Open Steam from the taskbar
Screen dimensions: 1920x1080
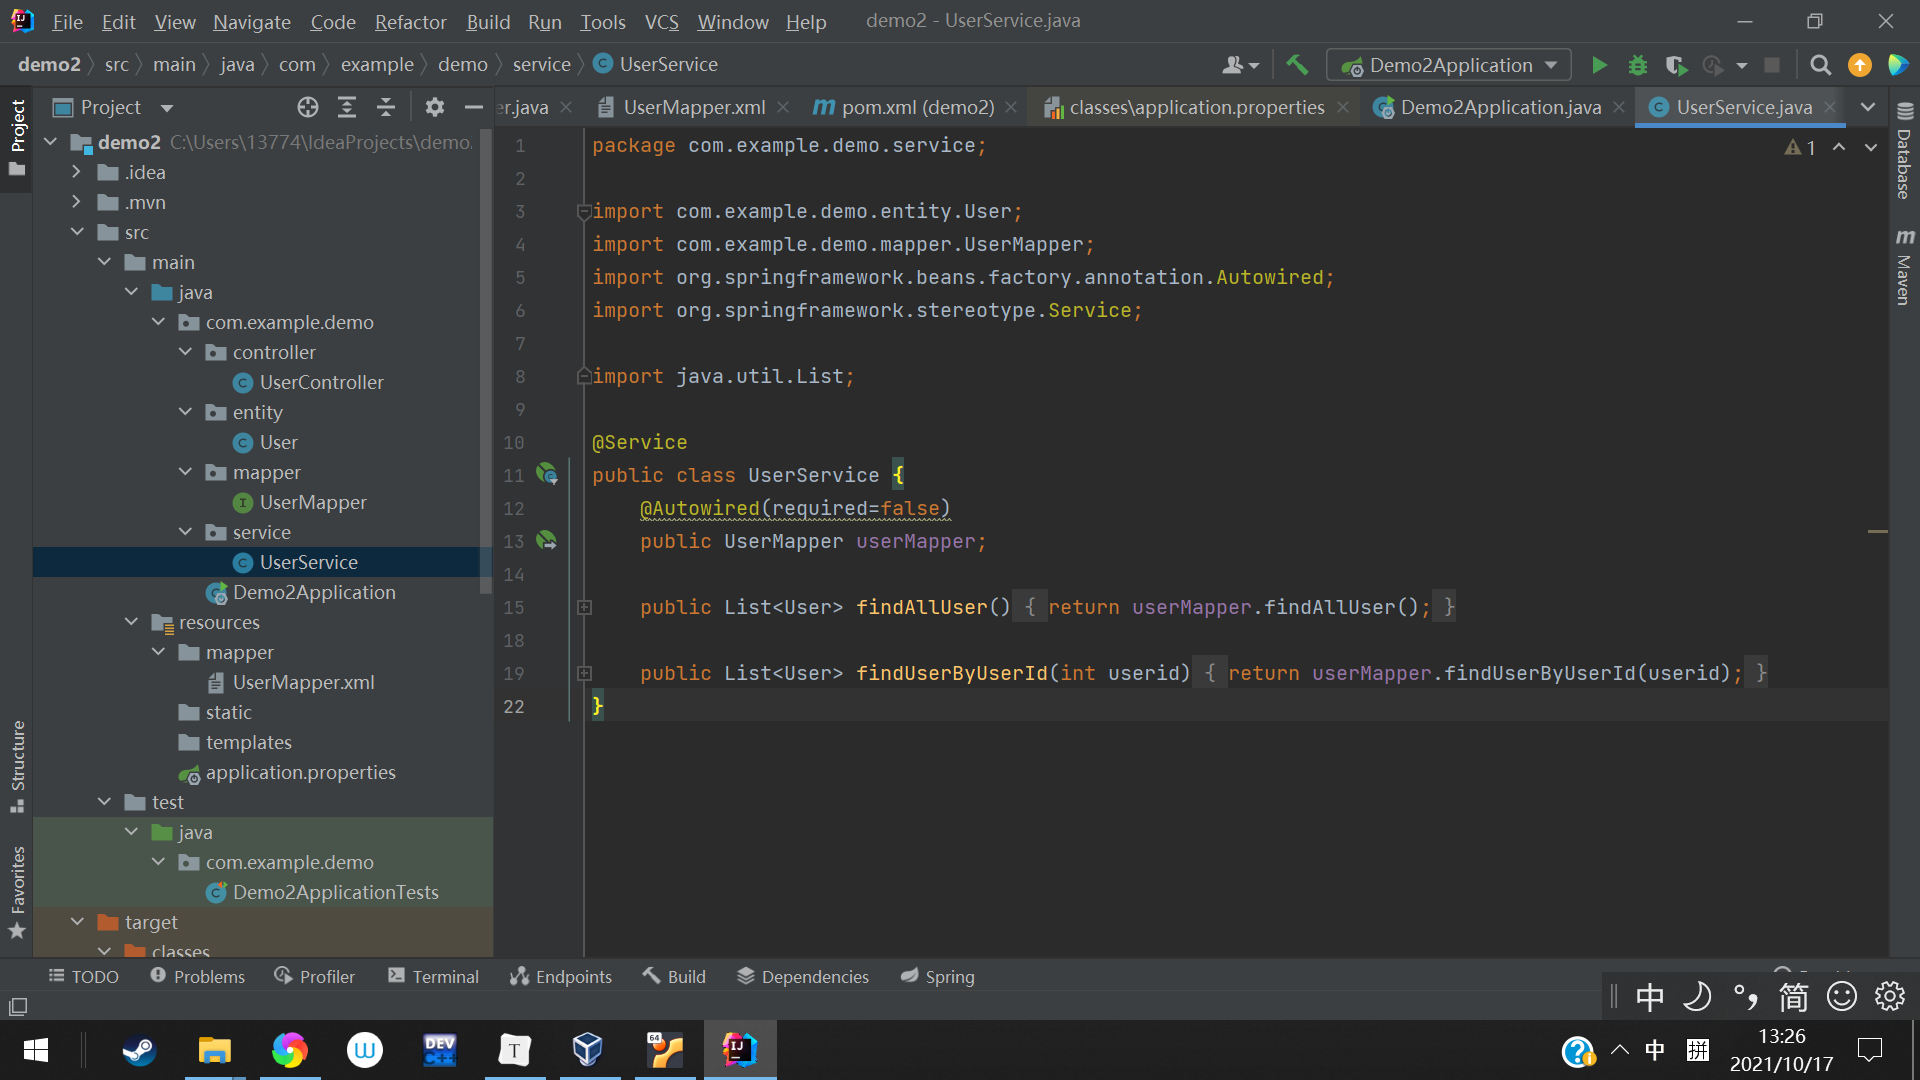[x=139, y=1050]
